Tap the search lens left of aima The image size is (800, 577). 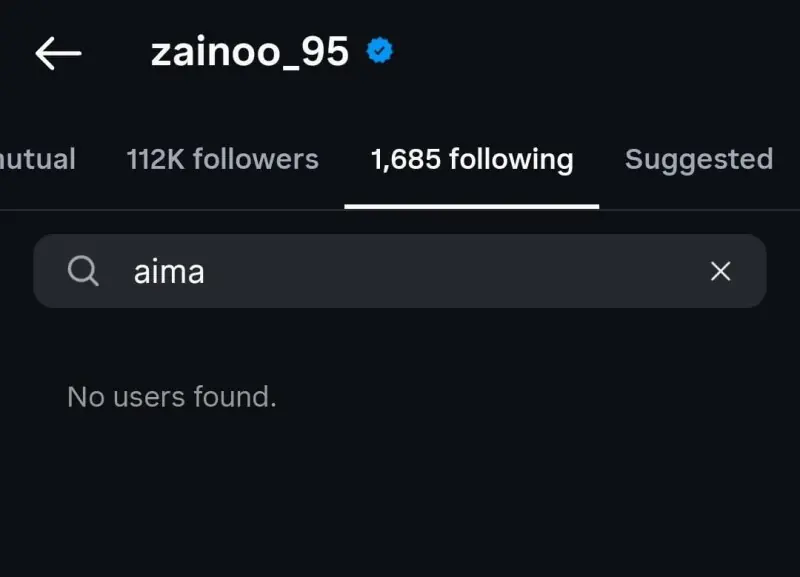83,270
